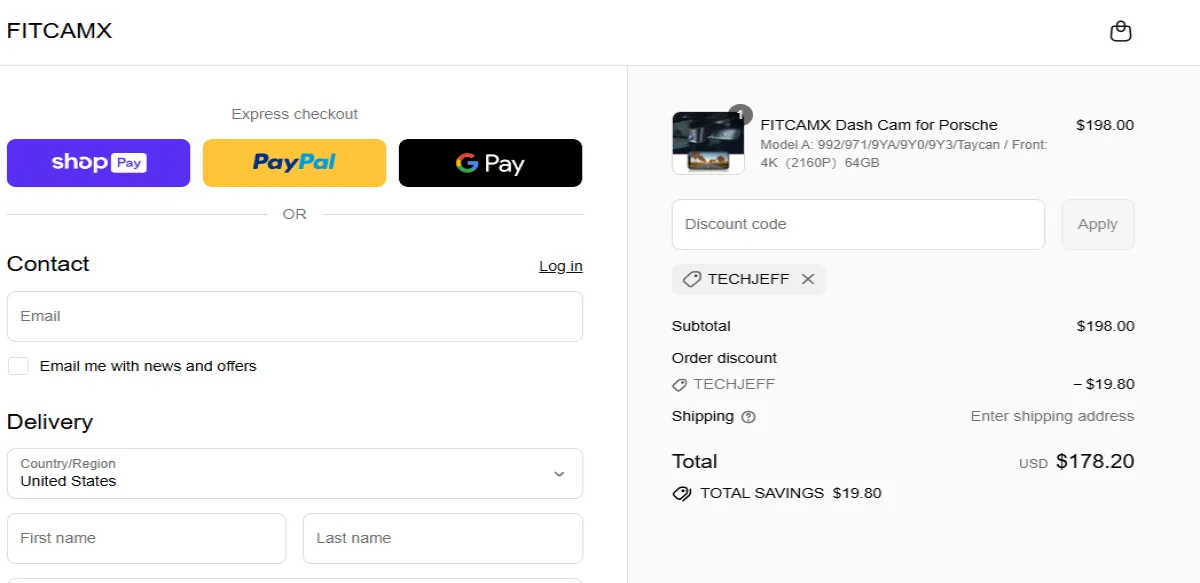Image resolution: width=1200 pixels, height=583 pixels.
Task: Click the FITCAMX store logo
Action: 59,30
